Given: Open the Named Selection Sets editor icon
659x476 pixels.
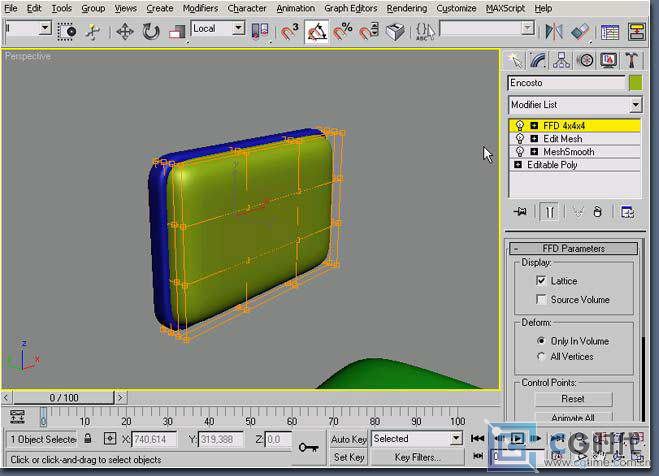Looking at the screenshot, I should click(x=425, y=32).
